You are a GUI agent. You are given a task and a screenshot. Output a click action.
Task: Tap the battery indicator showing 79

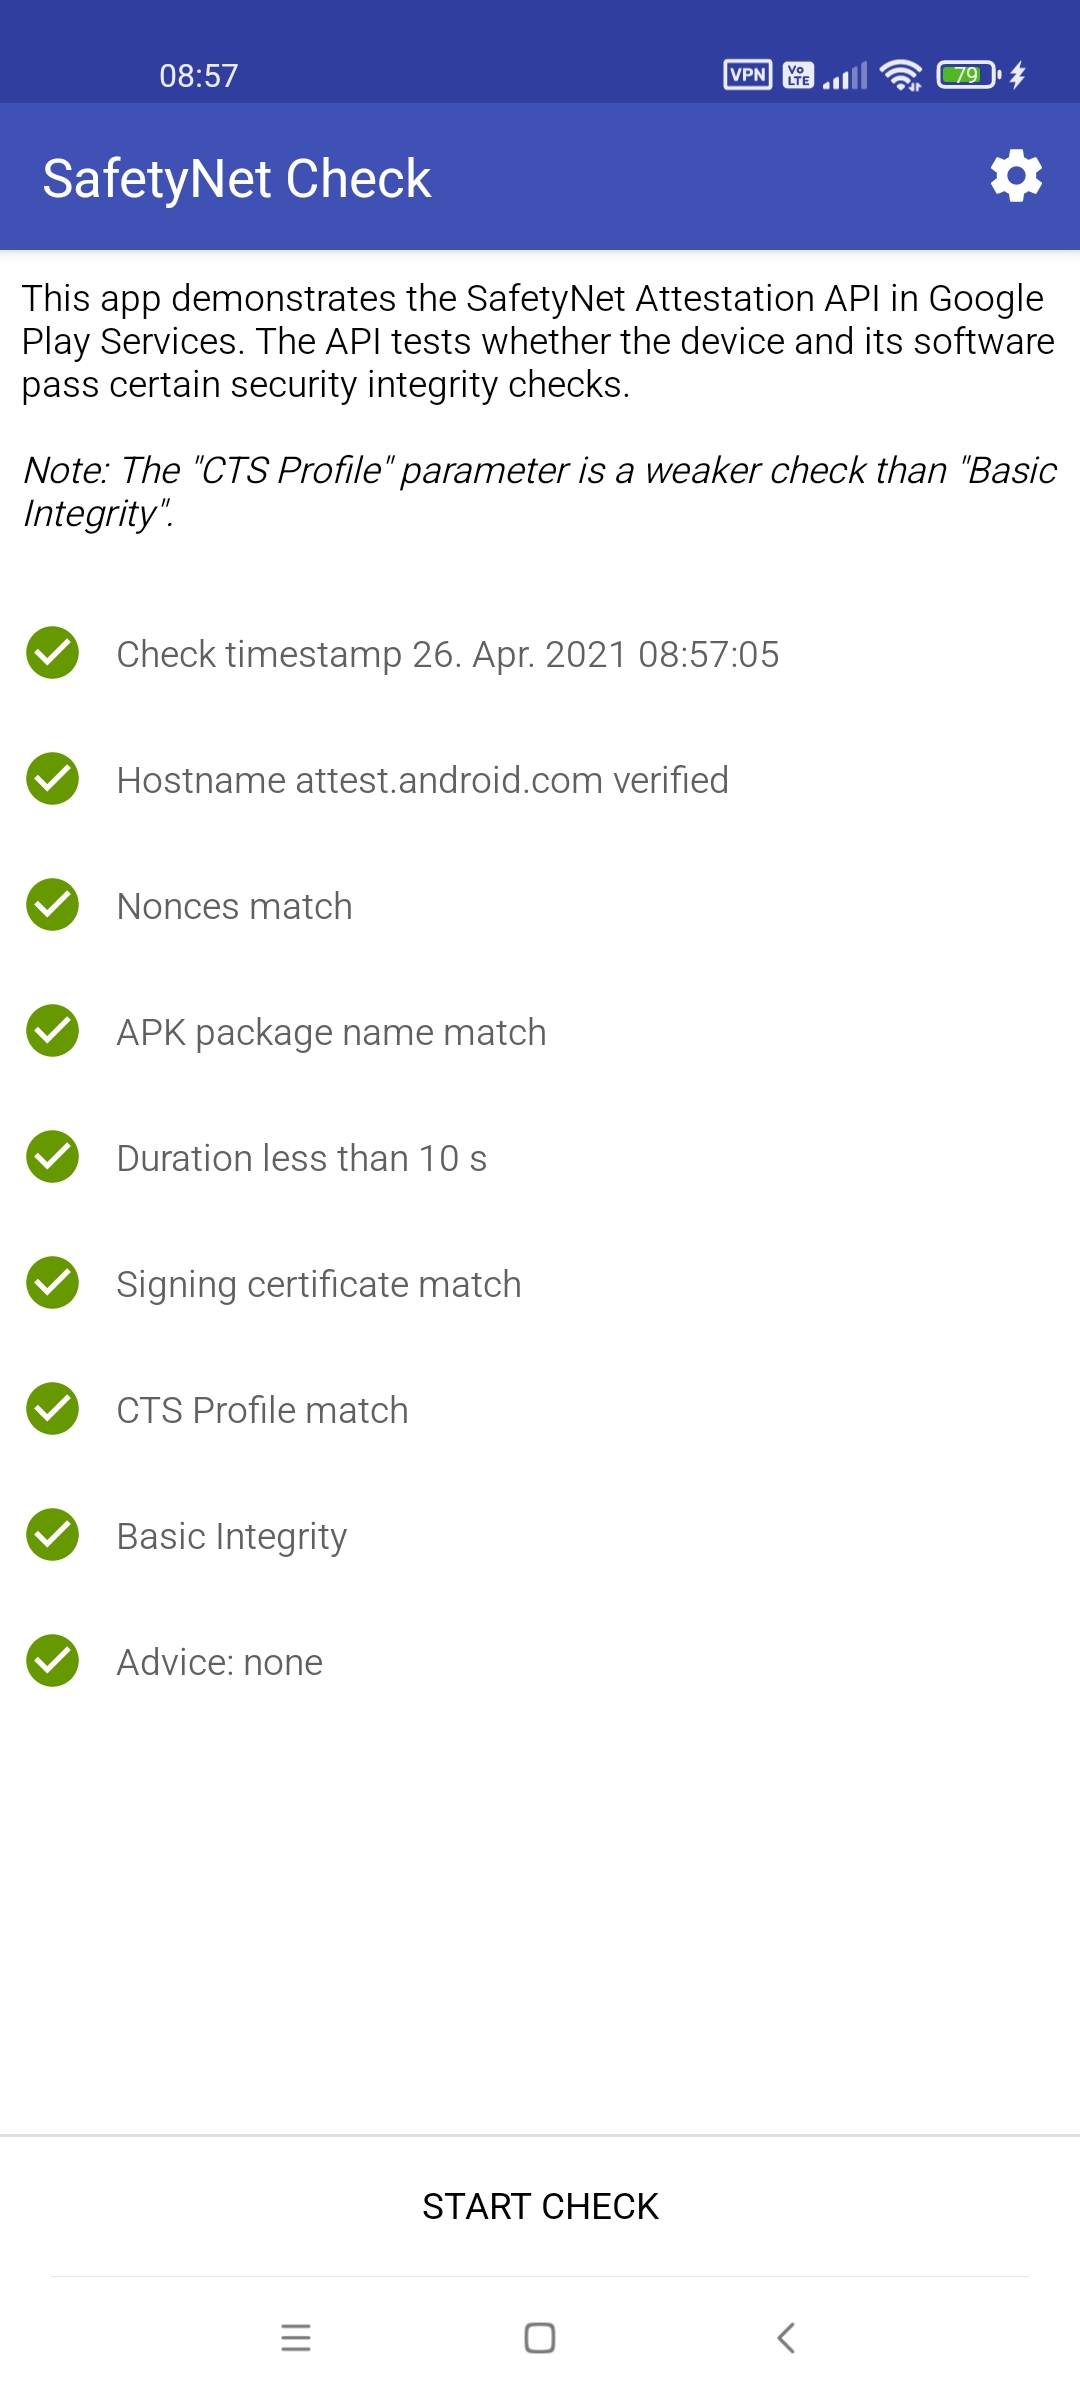[968, 75]
